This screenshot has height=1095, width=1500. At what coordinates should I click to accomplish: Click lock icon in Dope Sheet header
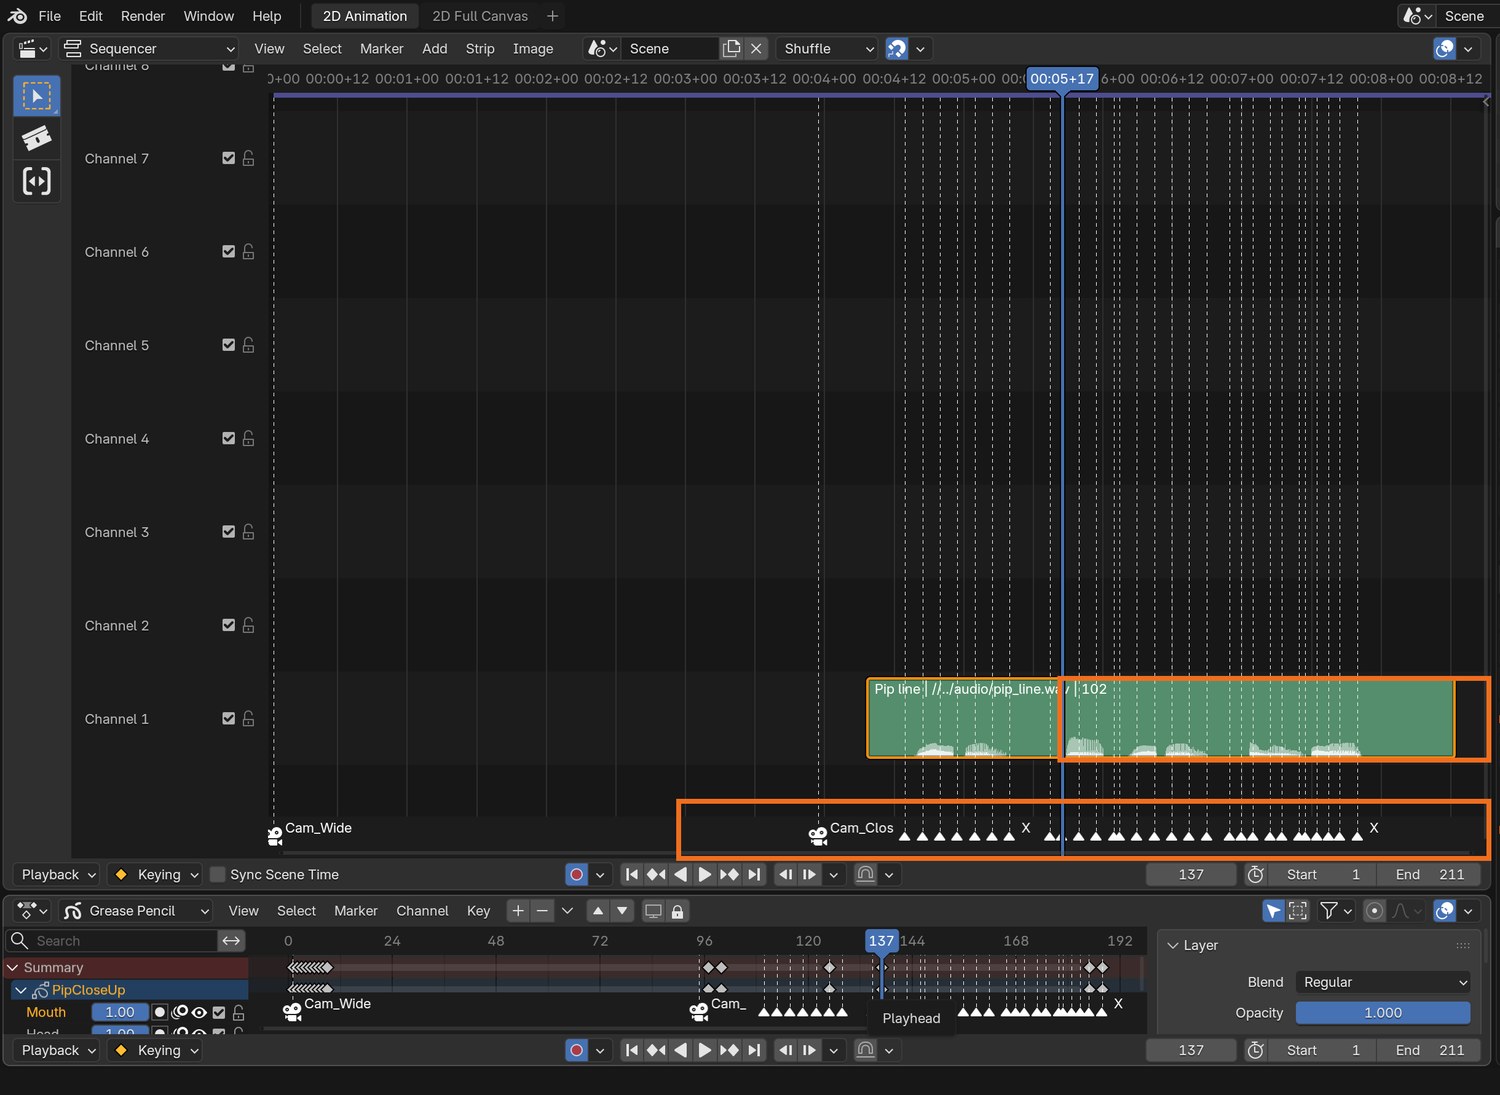[x=678, y=911]
